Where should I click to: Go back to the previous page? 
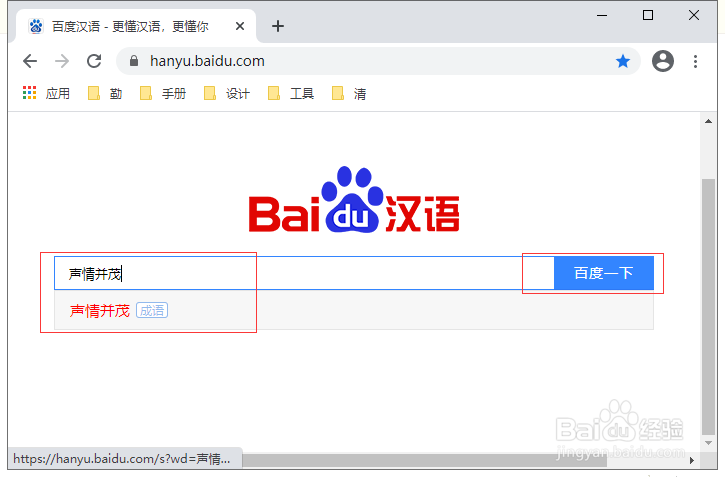pyautogui.click(x=30, y=61)
